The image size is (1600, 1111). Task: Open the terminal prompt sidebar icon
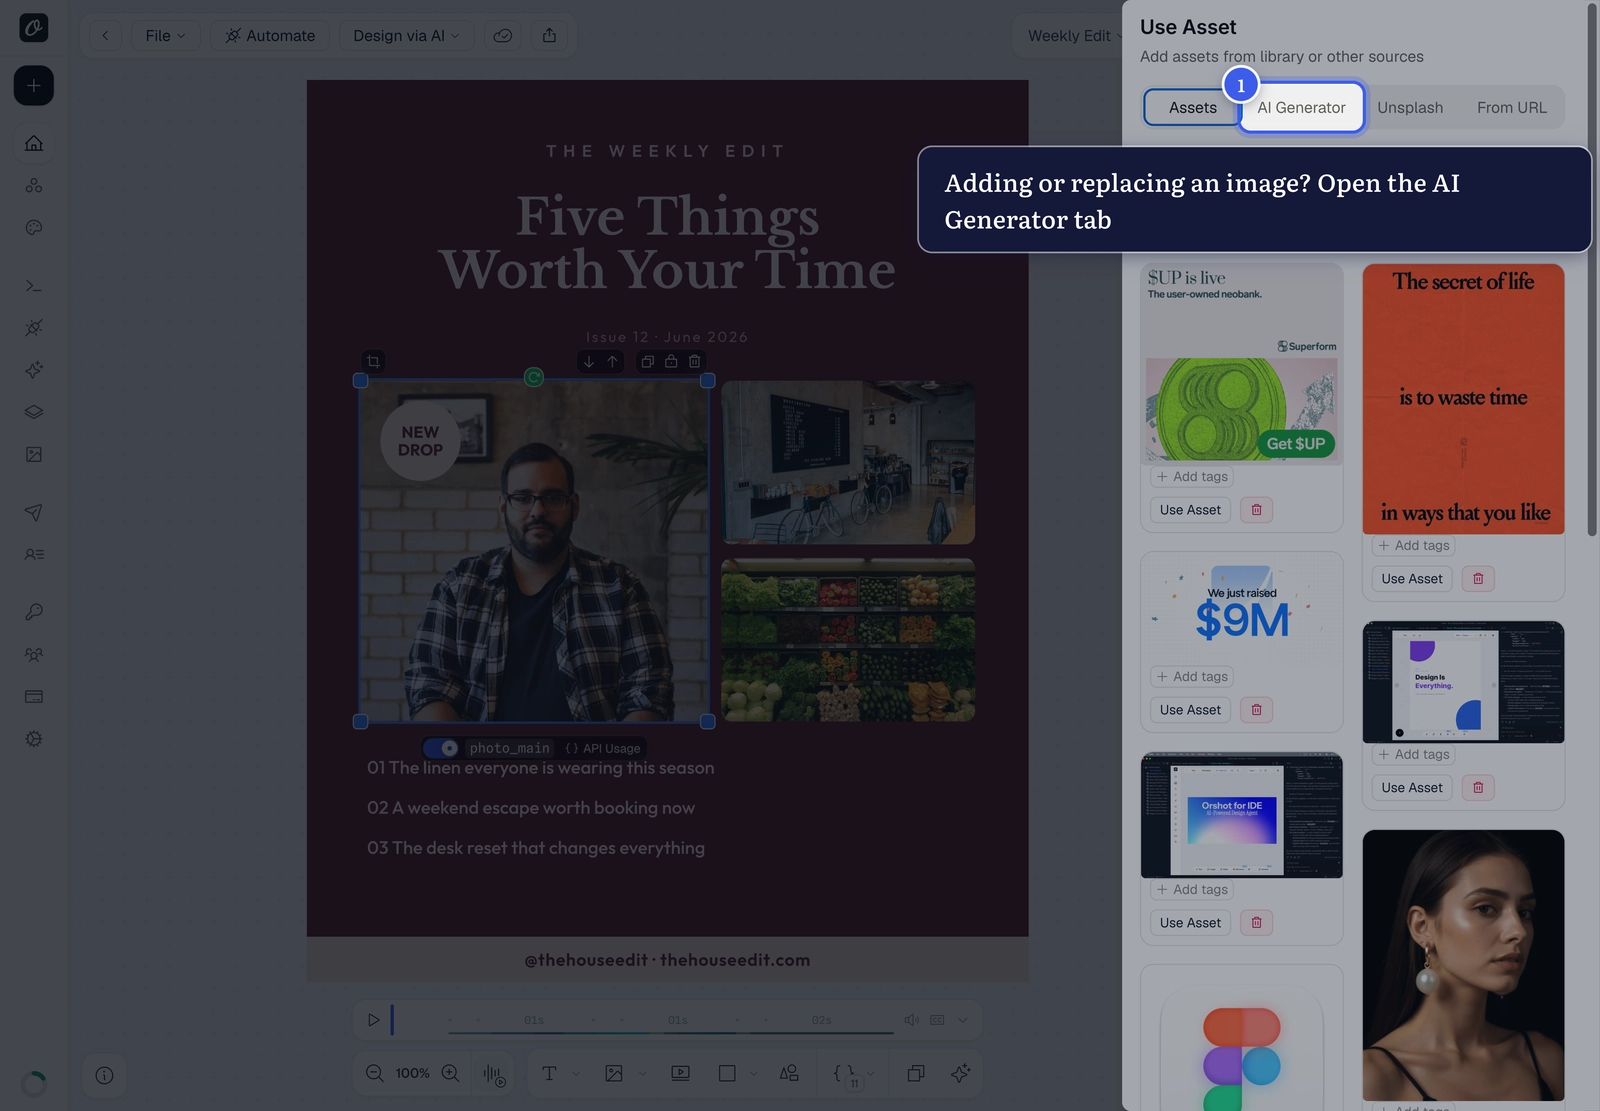34,286
